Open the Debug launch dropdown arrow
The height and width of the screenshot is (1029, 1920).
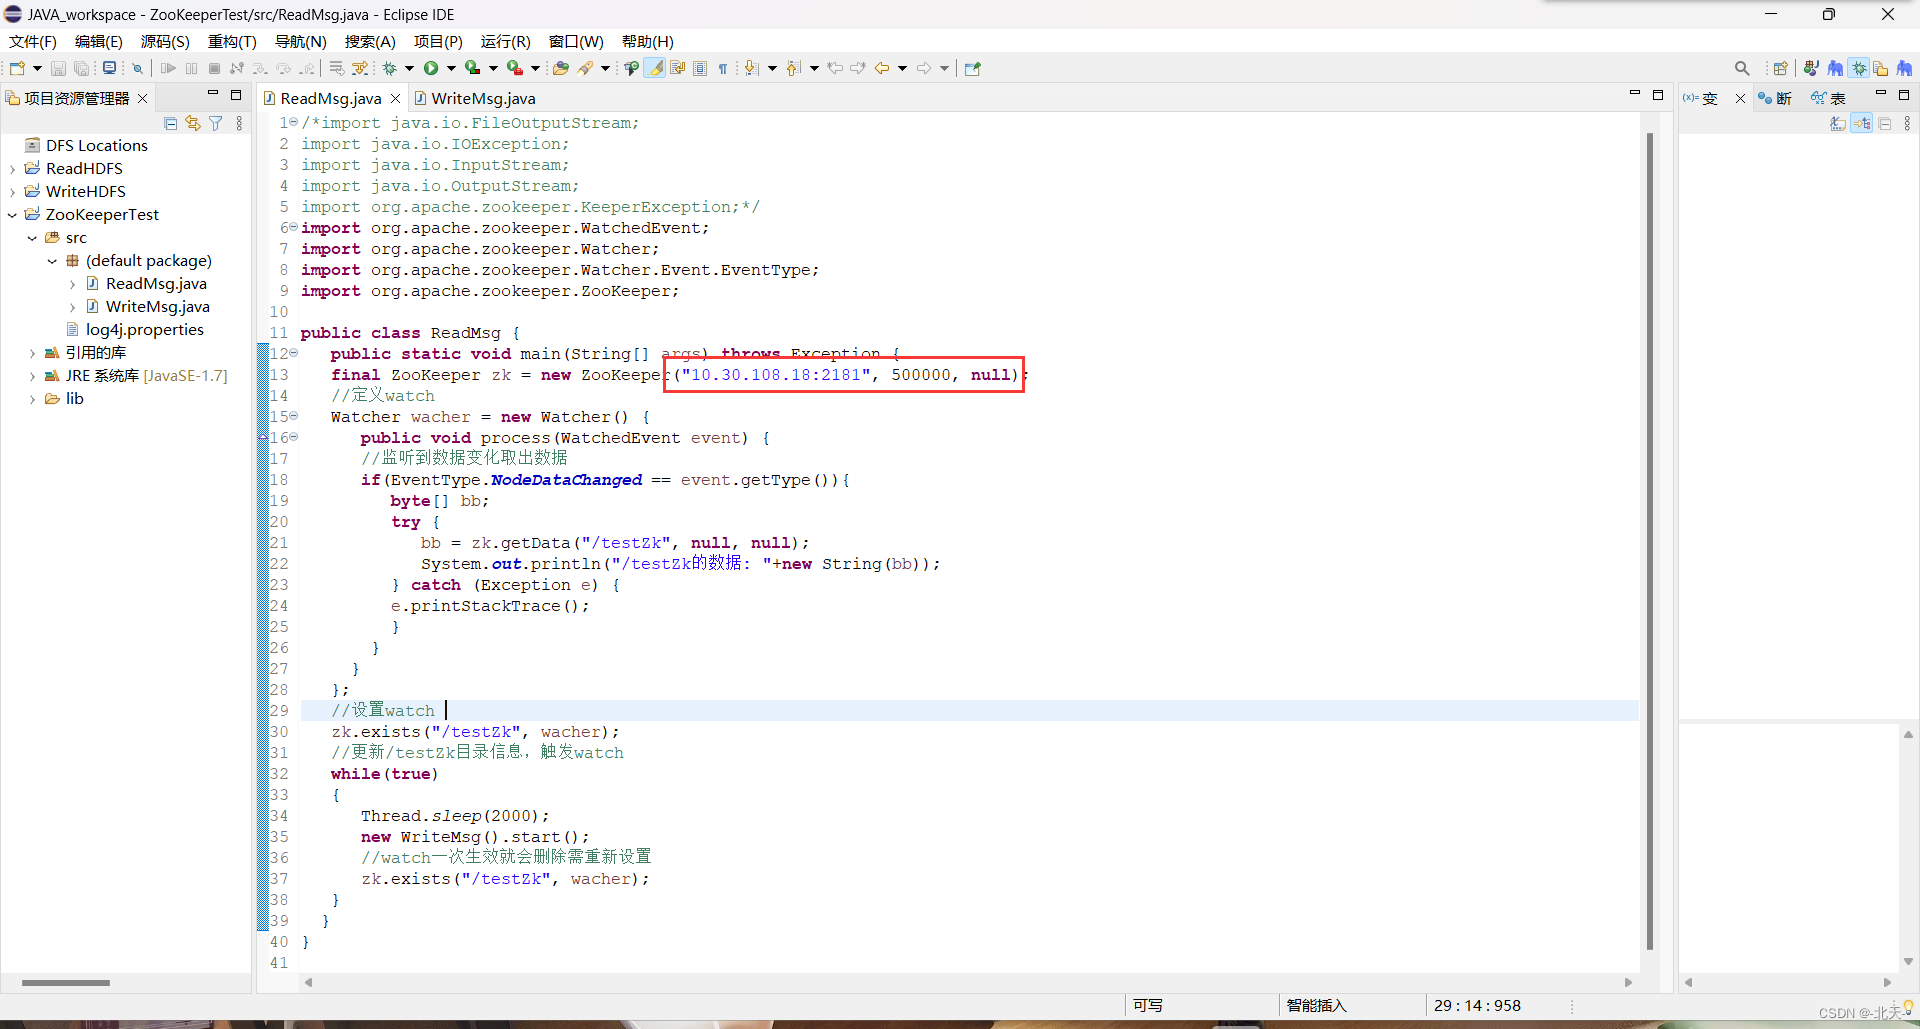tap(409, 68)
